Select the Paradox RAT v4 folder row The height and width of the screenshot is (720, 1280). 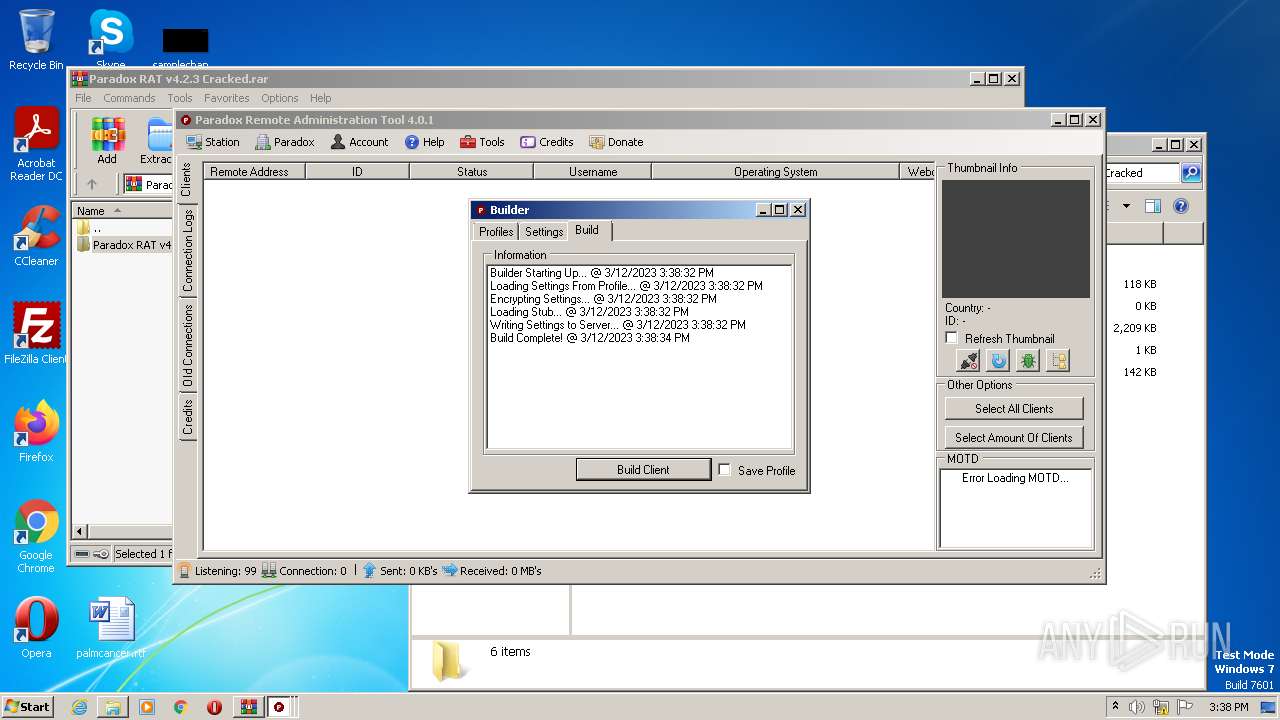[x=123, y=245]
